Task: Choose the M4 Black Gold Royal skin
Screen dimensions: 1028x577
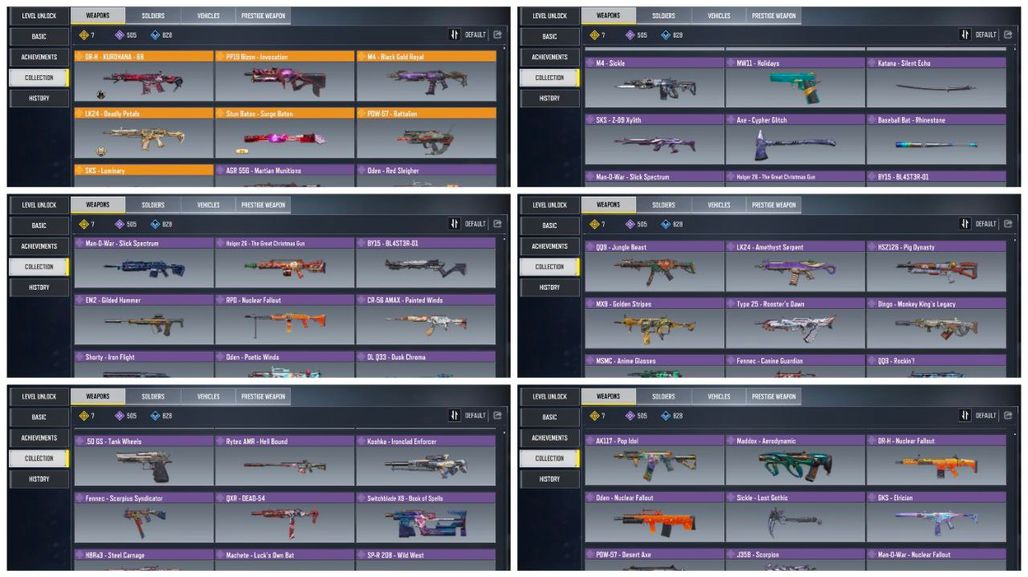Action: point(426,77)
